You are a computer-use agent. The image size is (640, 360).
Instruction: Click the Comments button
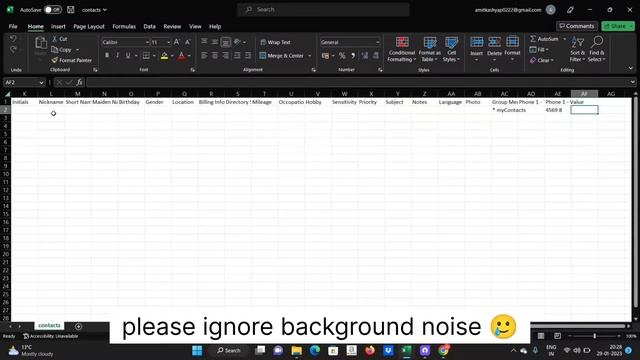pyautogui.click(x=577, y=26)
